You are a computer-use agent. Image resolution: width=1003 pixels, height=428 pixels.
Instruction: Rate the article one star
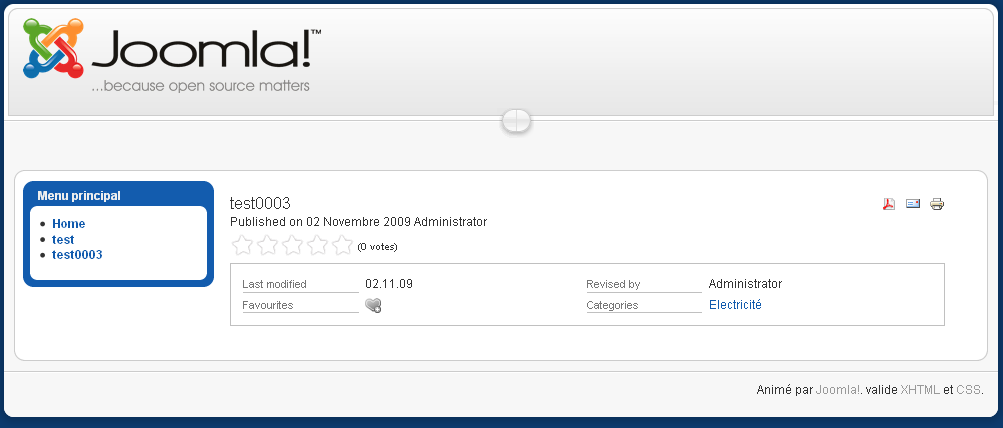242,245
